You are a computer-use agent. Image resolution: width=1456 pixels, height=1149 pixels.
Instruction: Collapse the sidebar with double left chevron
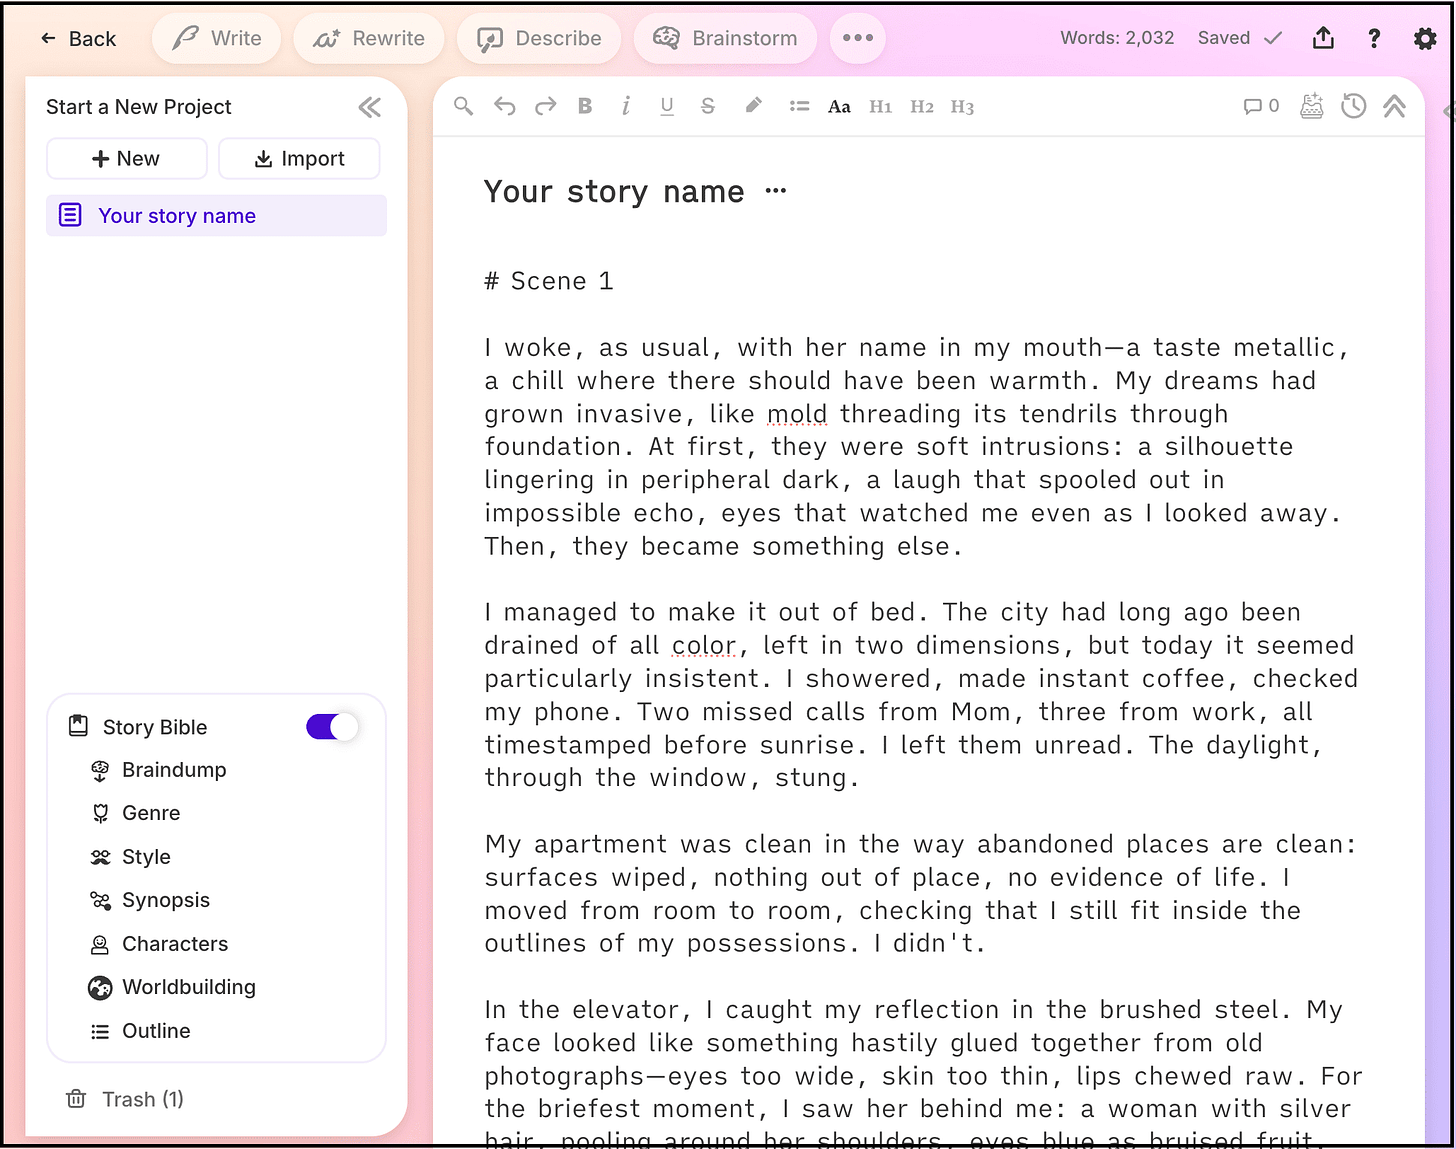click(x=370, y=107)
